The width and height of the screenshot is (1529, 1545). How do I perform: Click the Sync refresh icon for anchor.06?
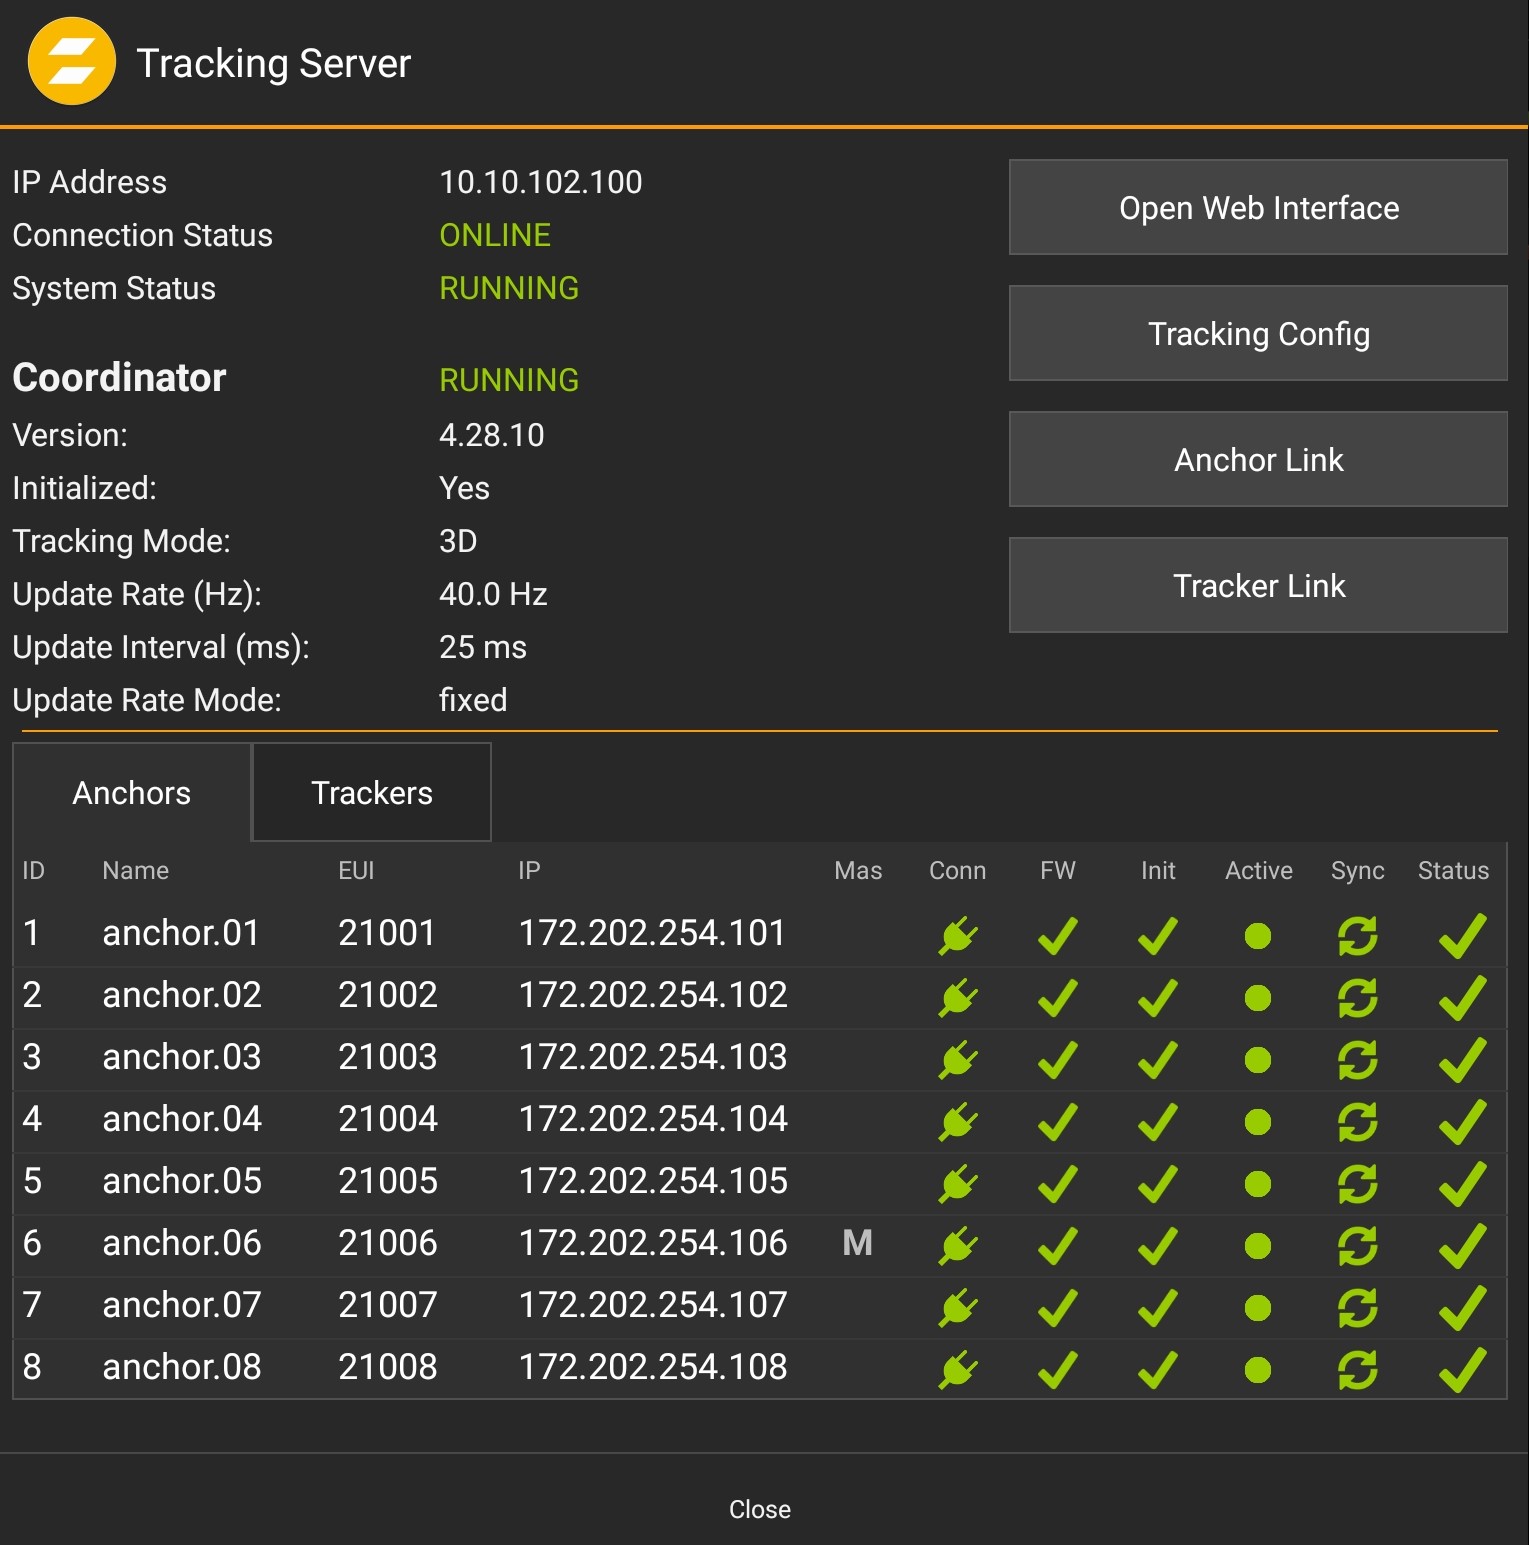coord(1357,1243)
